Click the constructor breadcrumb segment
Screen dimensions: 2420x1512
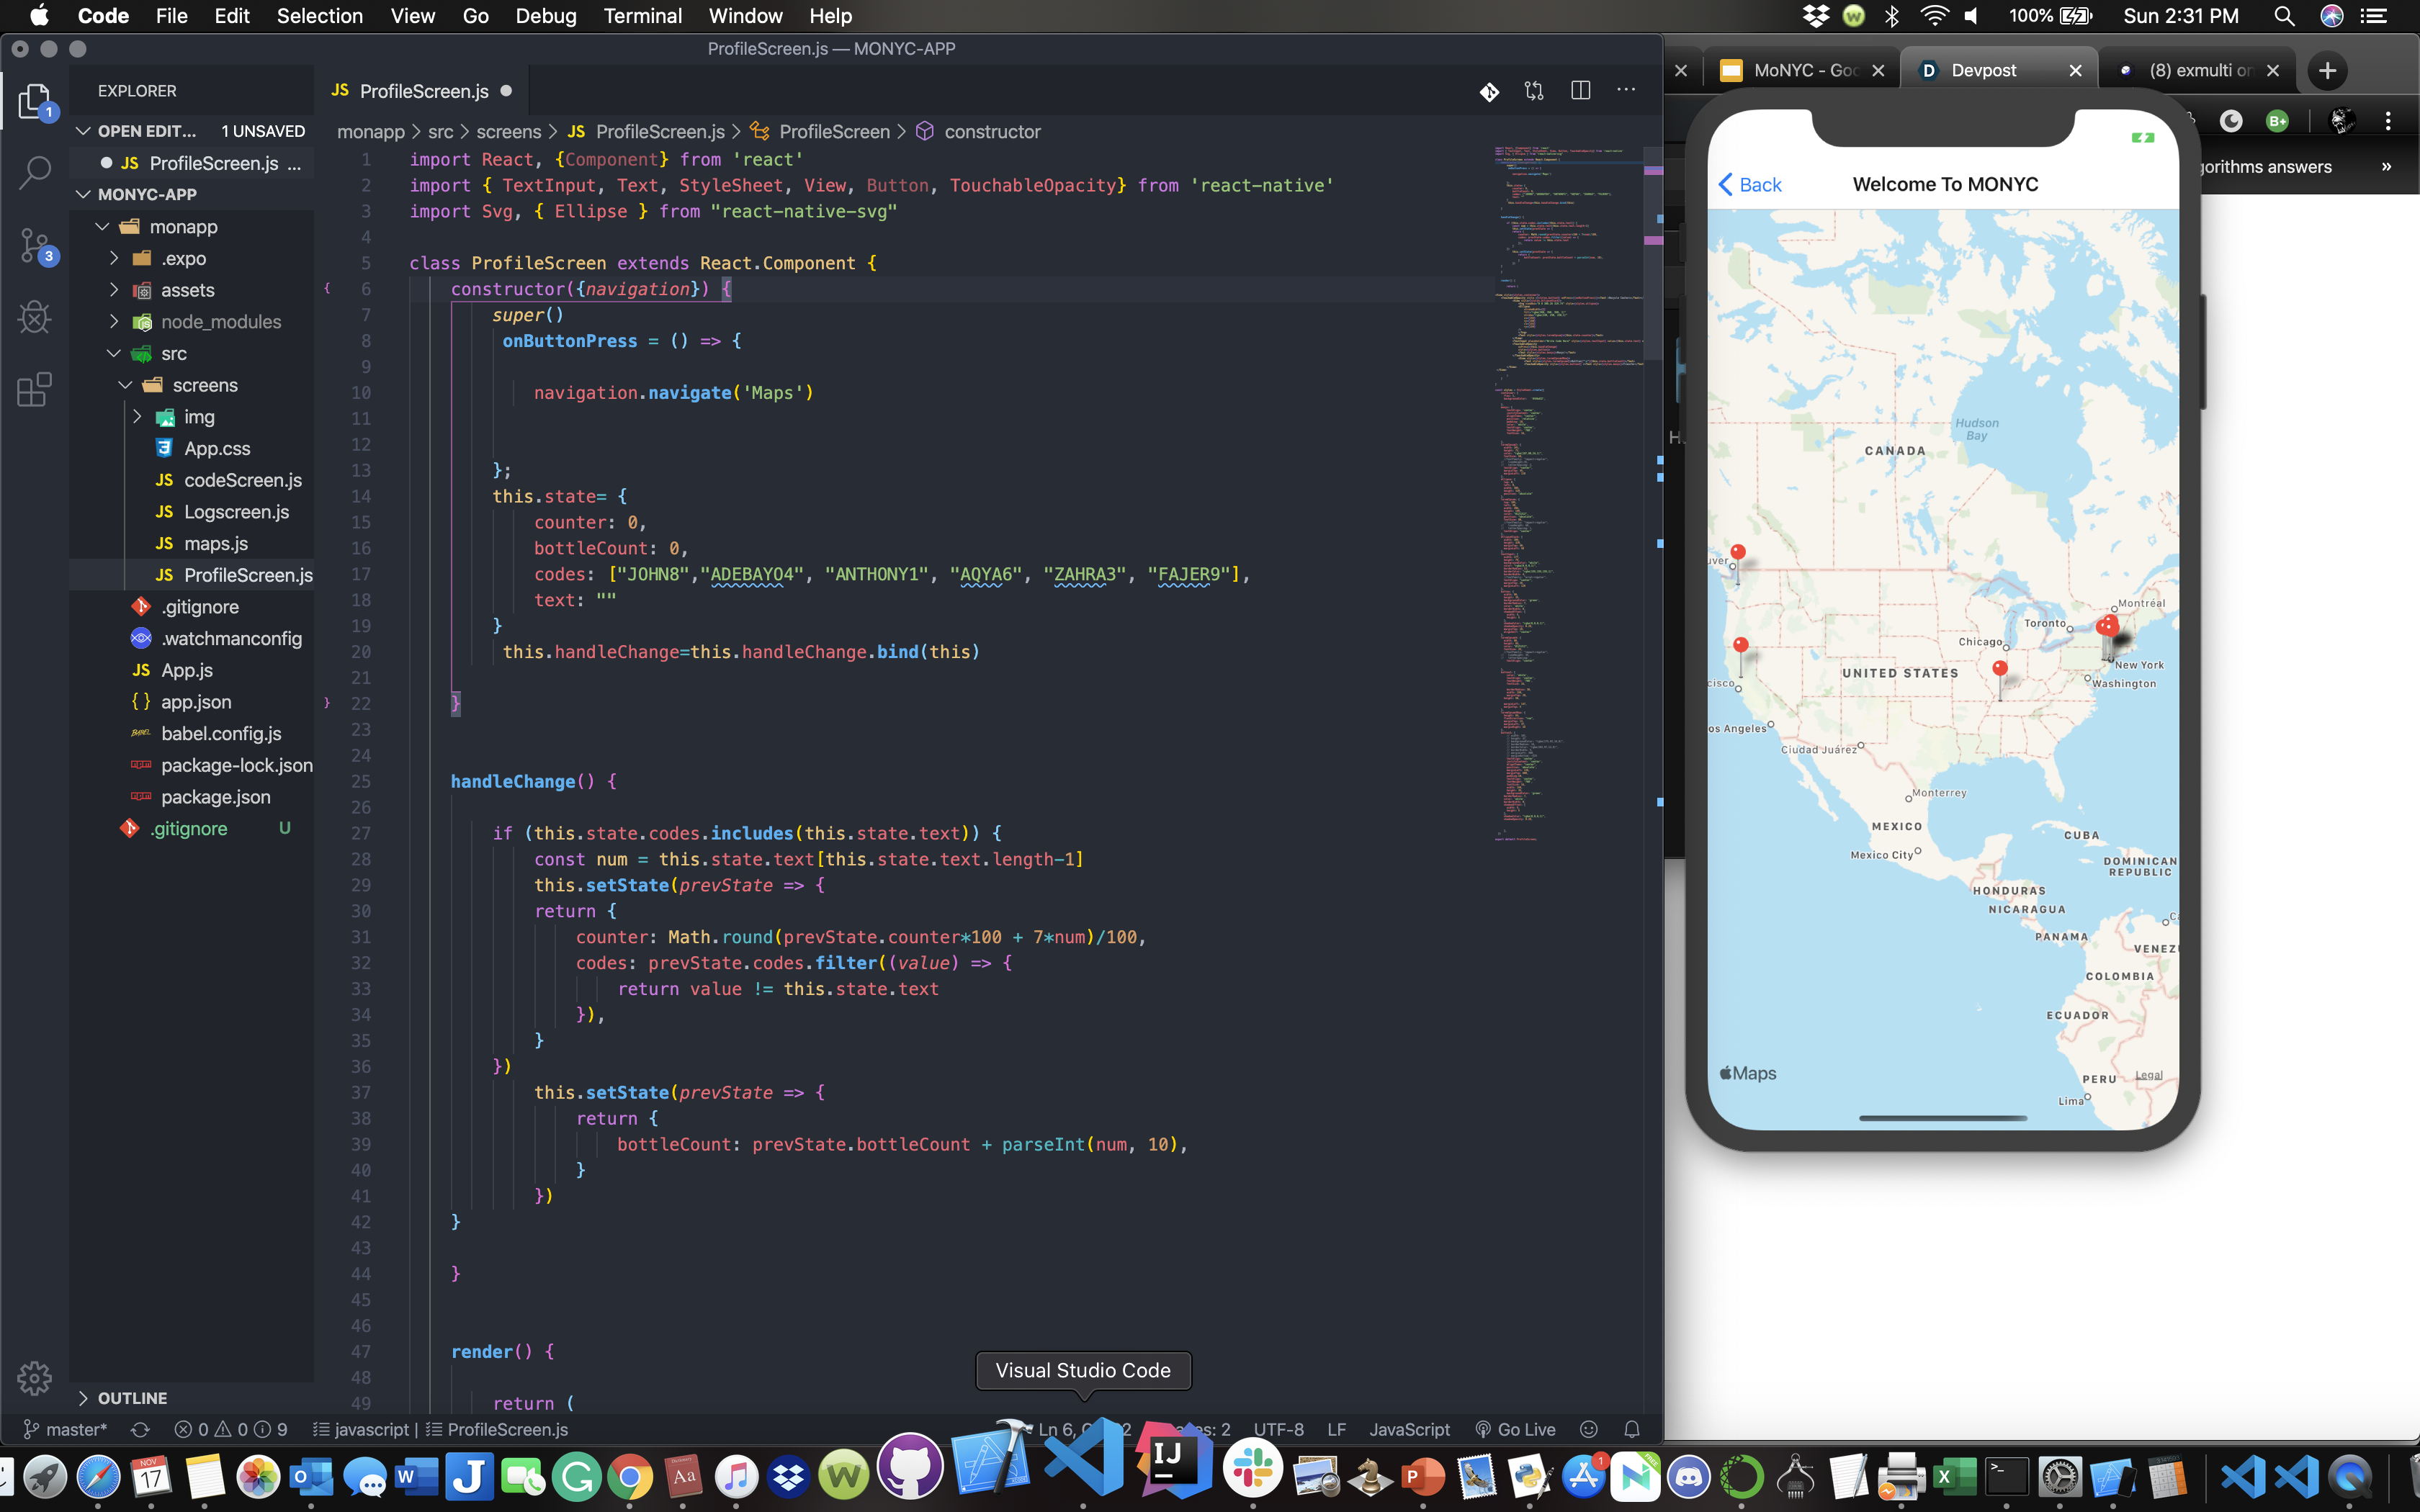[x=992, y=132]
